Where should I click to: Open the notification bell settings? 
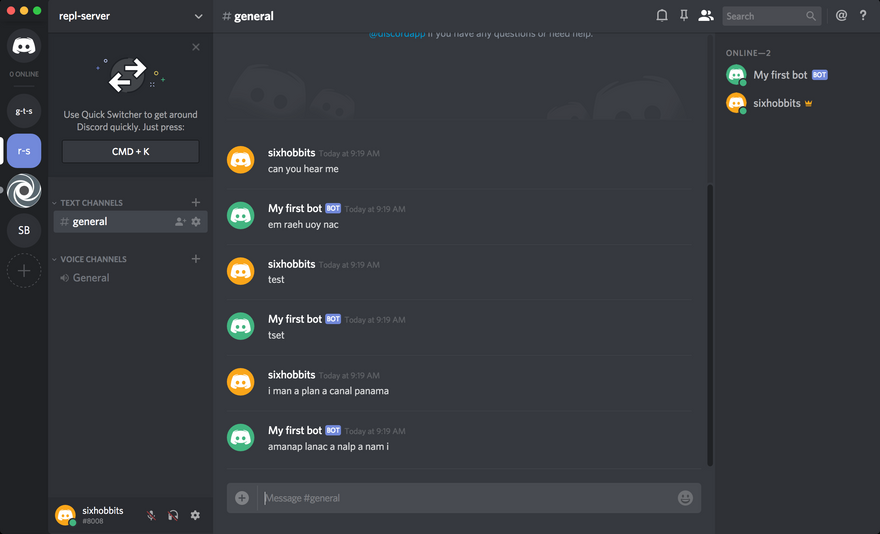click(662, 16)
